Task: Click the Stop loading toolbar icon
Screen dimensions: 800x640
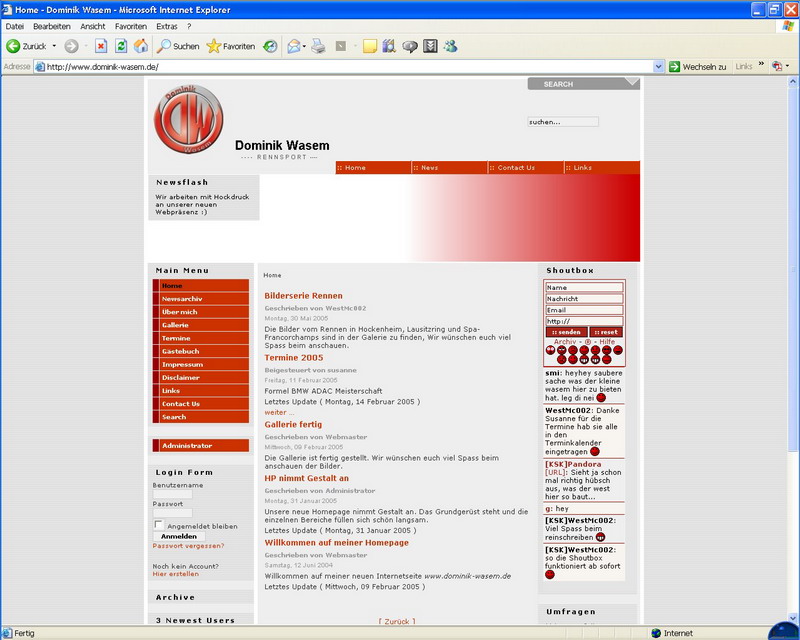Action: pyautogui.click(x=101, y=46)
